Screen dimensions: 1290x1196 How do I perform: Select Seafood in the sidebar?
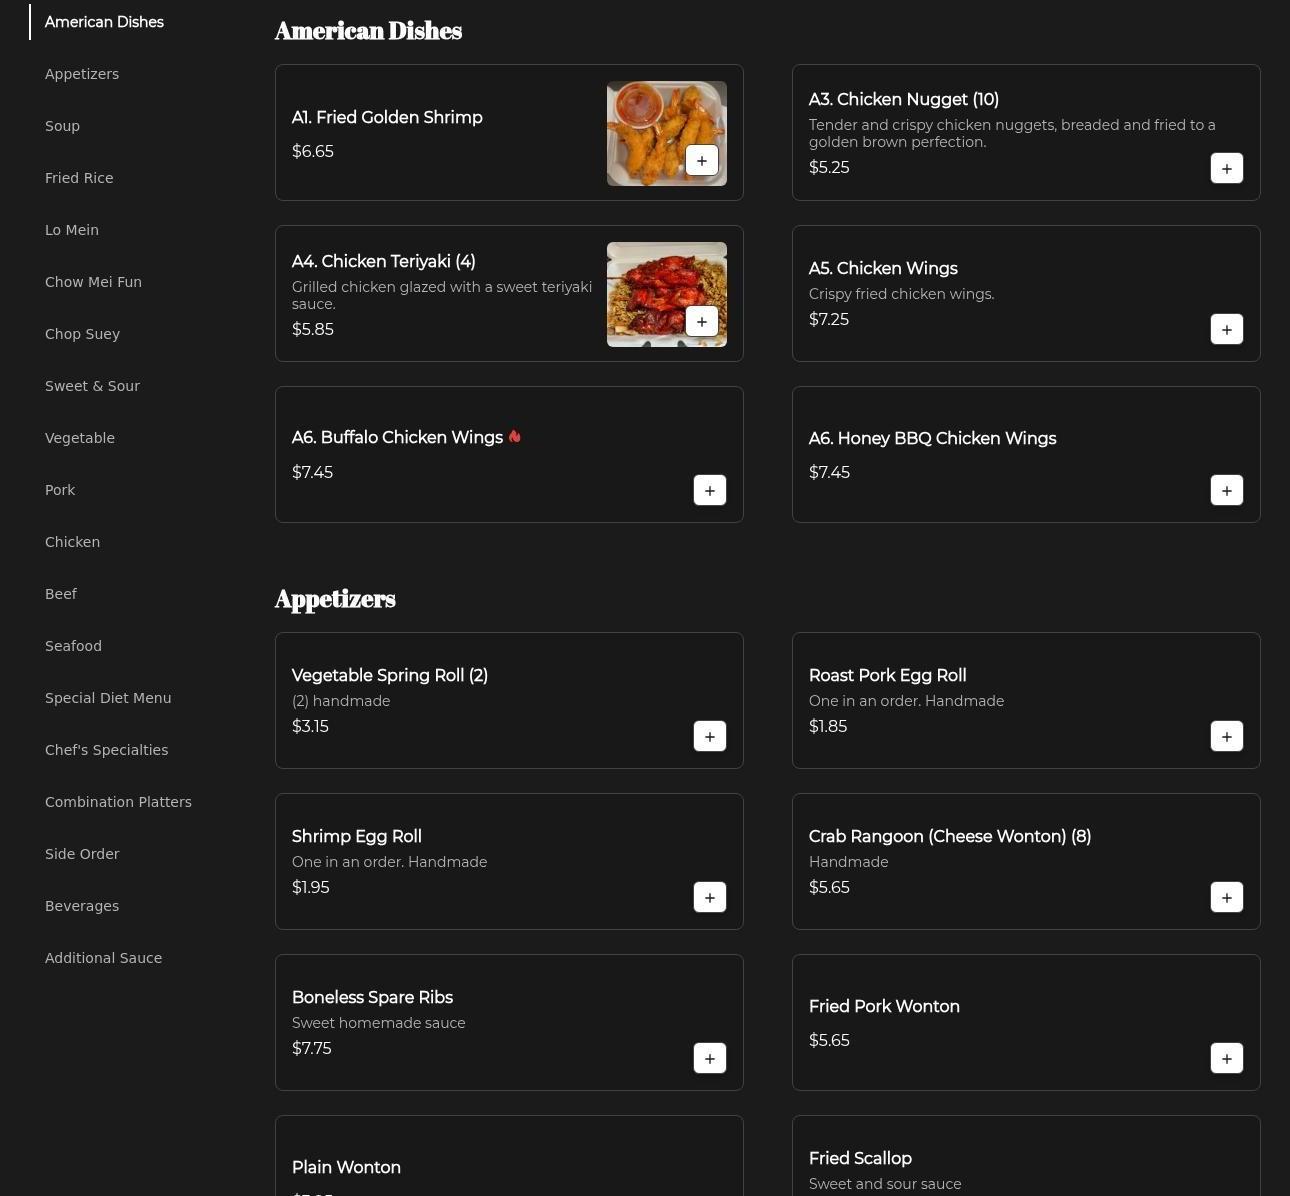(x=73, y=646)
